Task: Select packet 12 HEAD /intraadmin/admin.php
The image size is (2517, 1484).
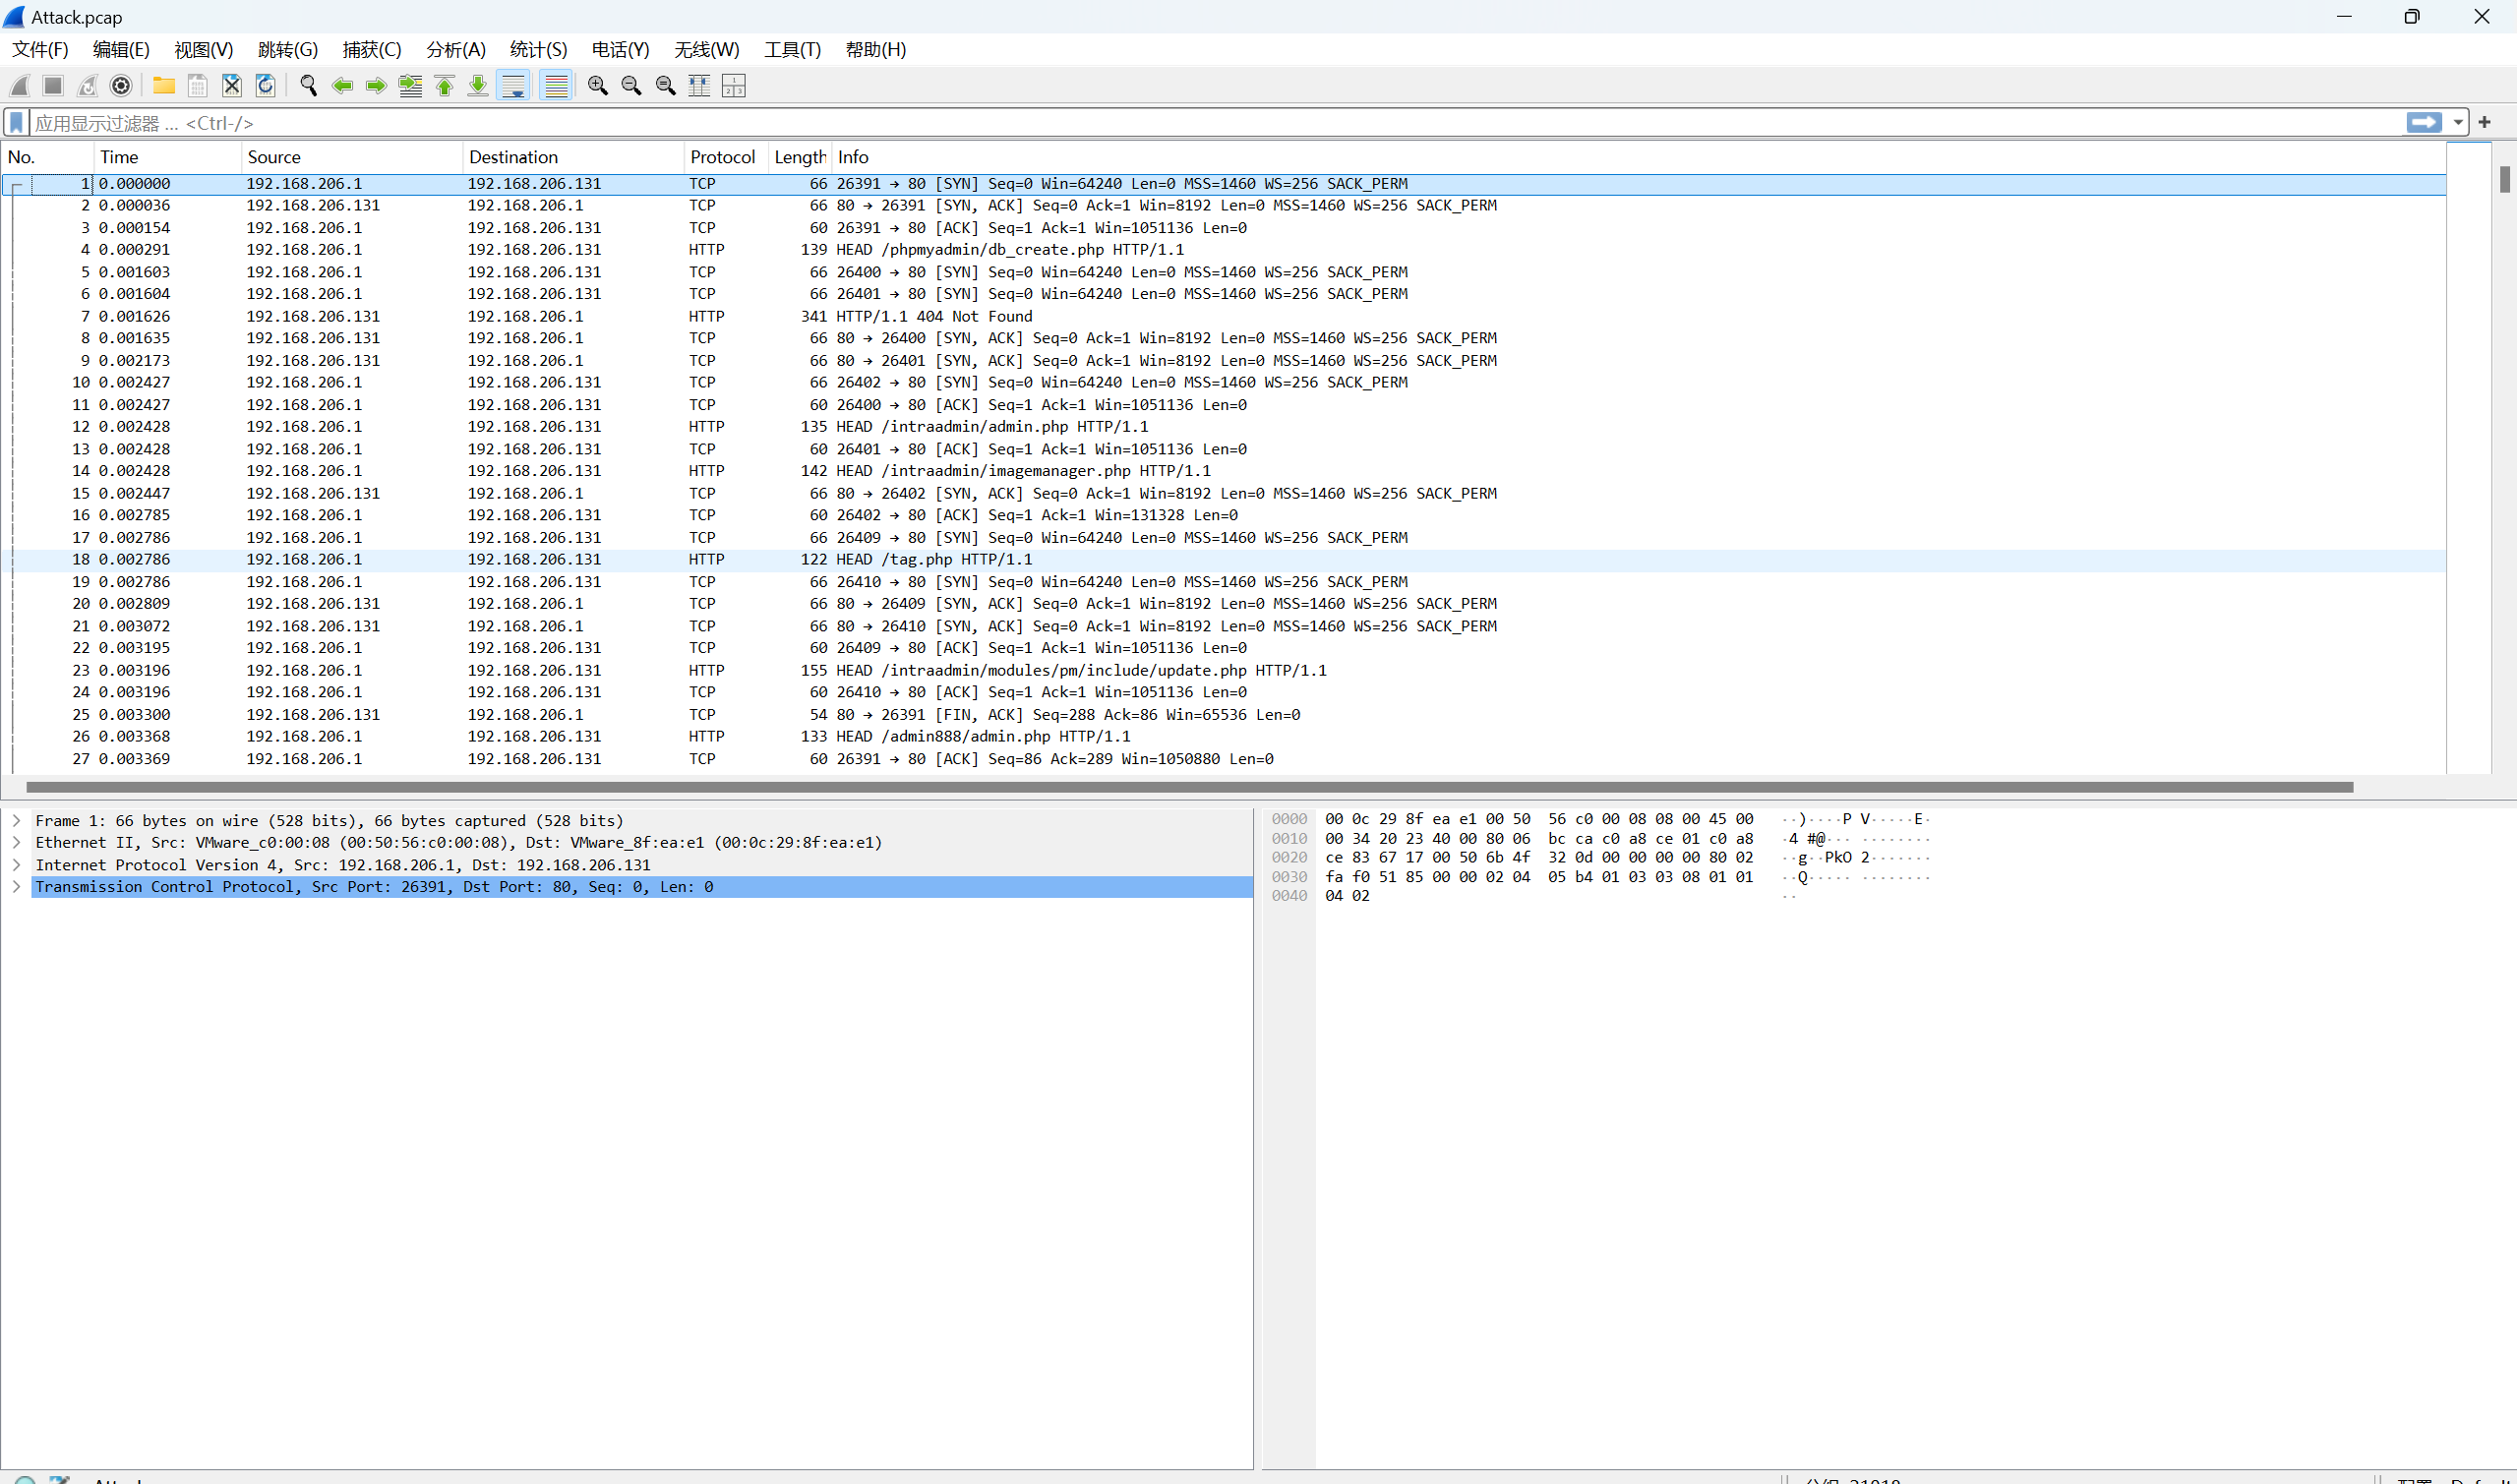Action: click(1225, 427)
